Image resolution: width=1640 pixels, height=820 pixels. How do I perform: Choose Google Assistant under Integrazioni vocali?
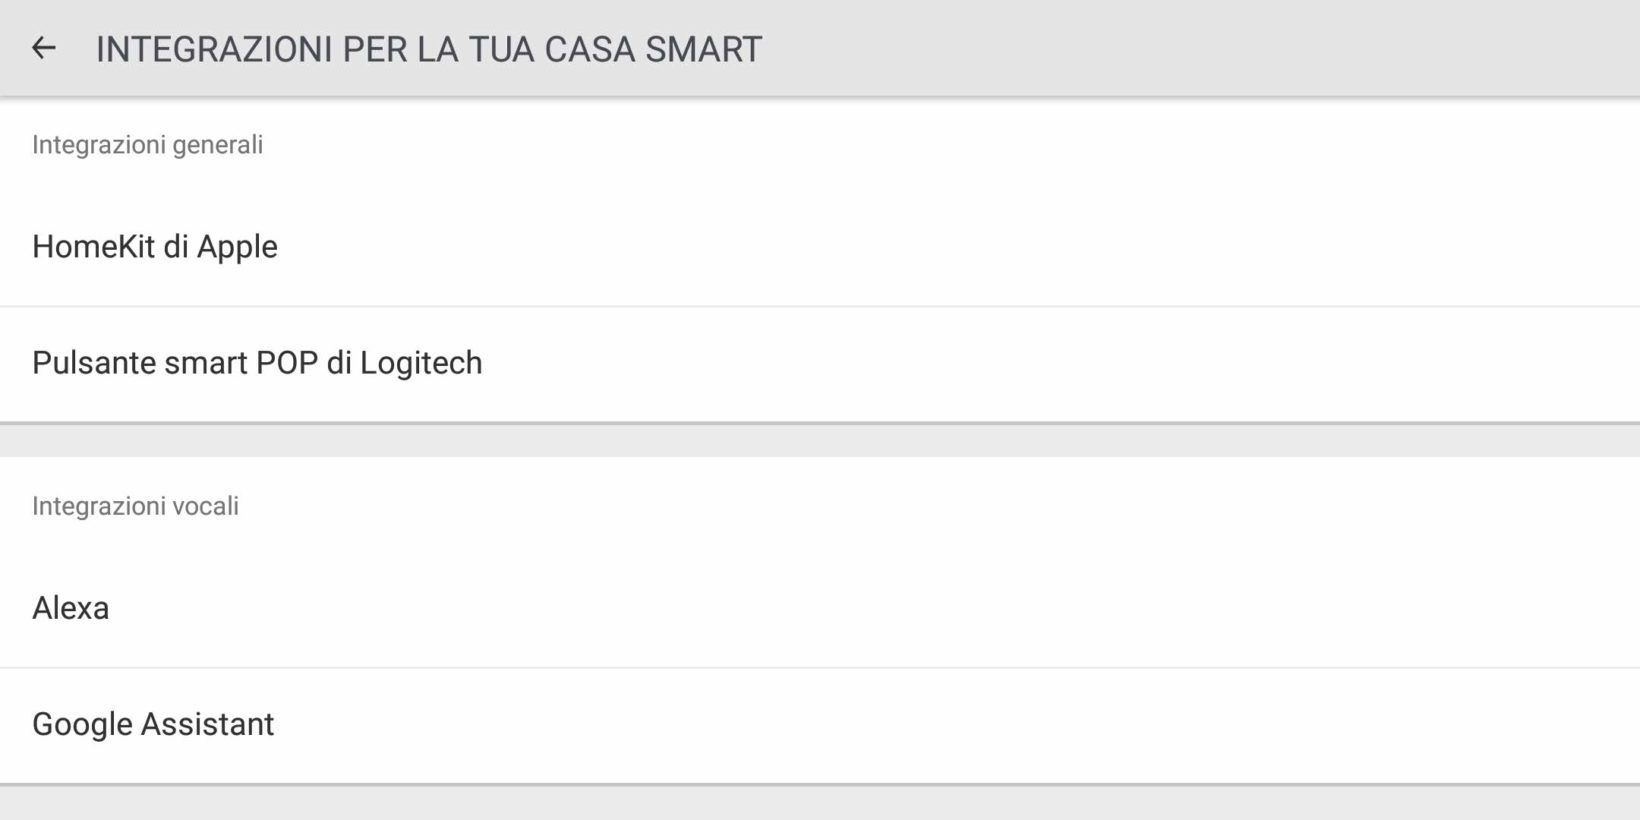(x=153, y=724)
